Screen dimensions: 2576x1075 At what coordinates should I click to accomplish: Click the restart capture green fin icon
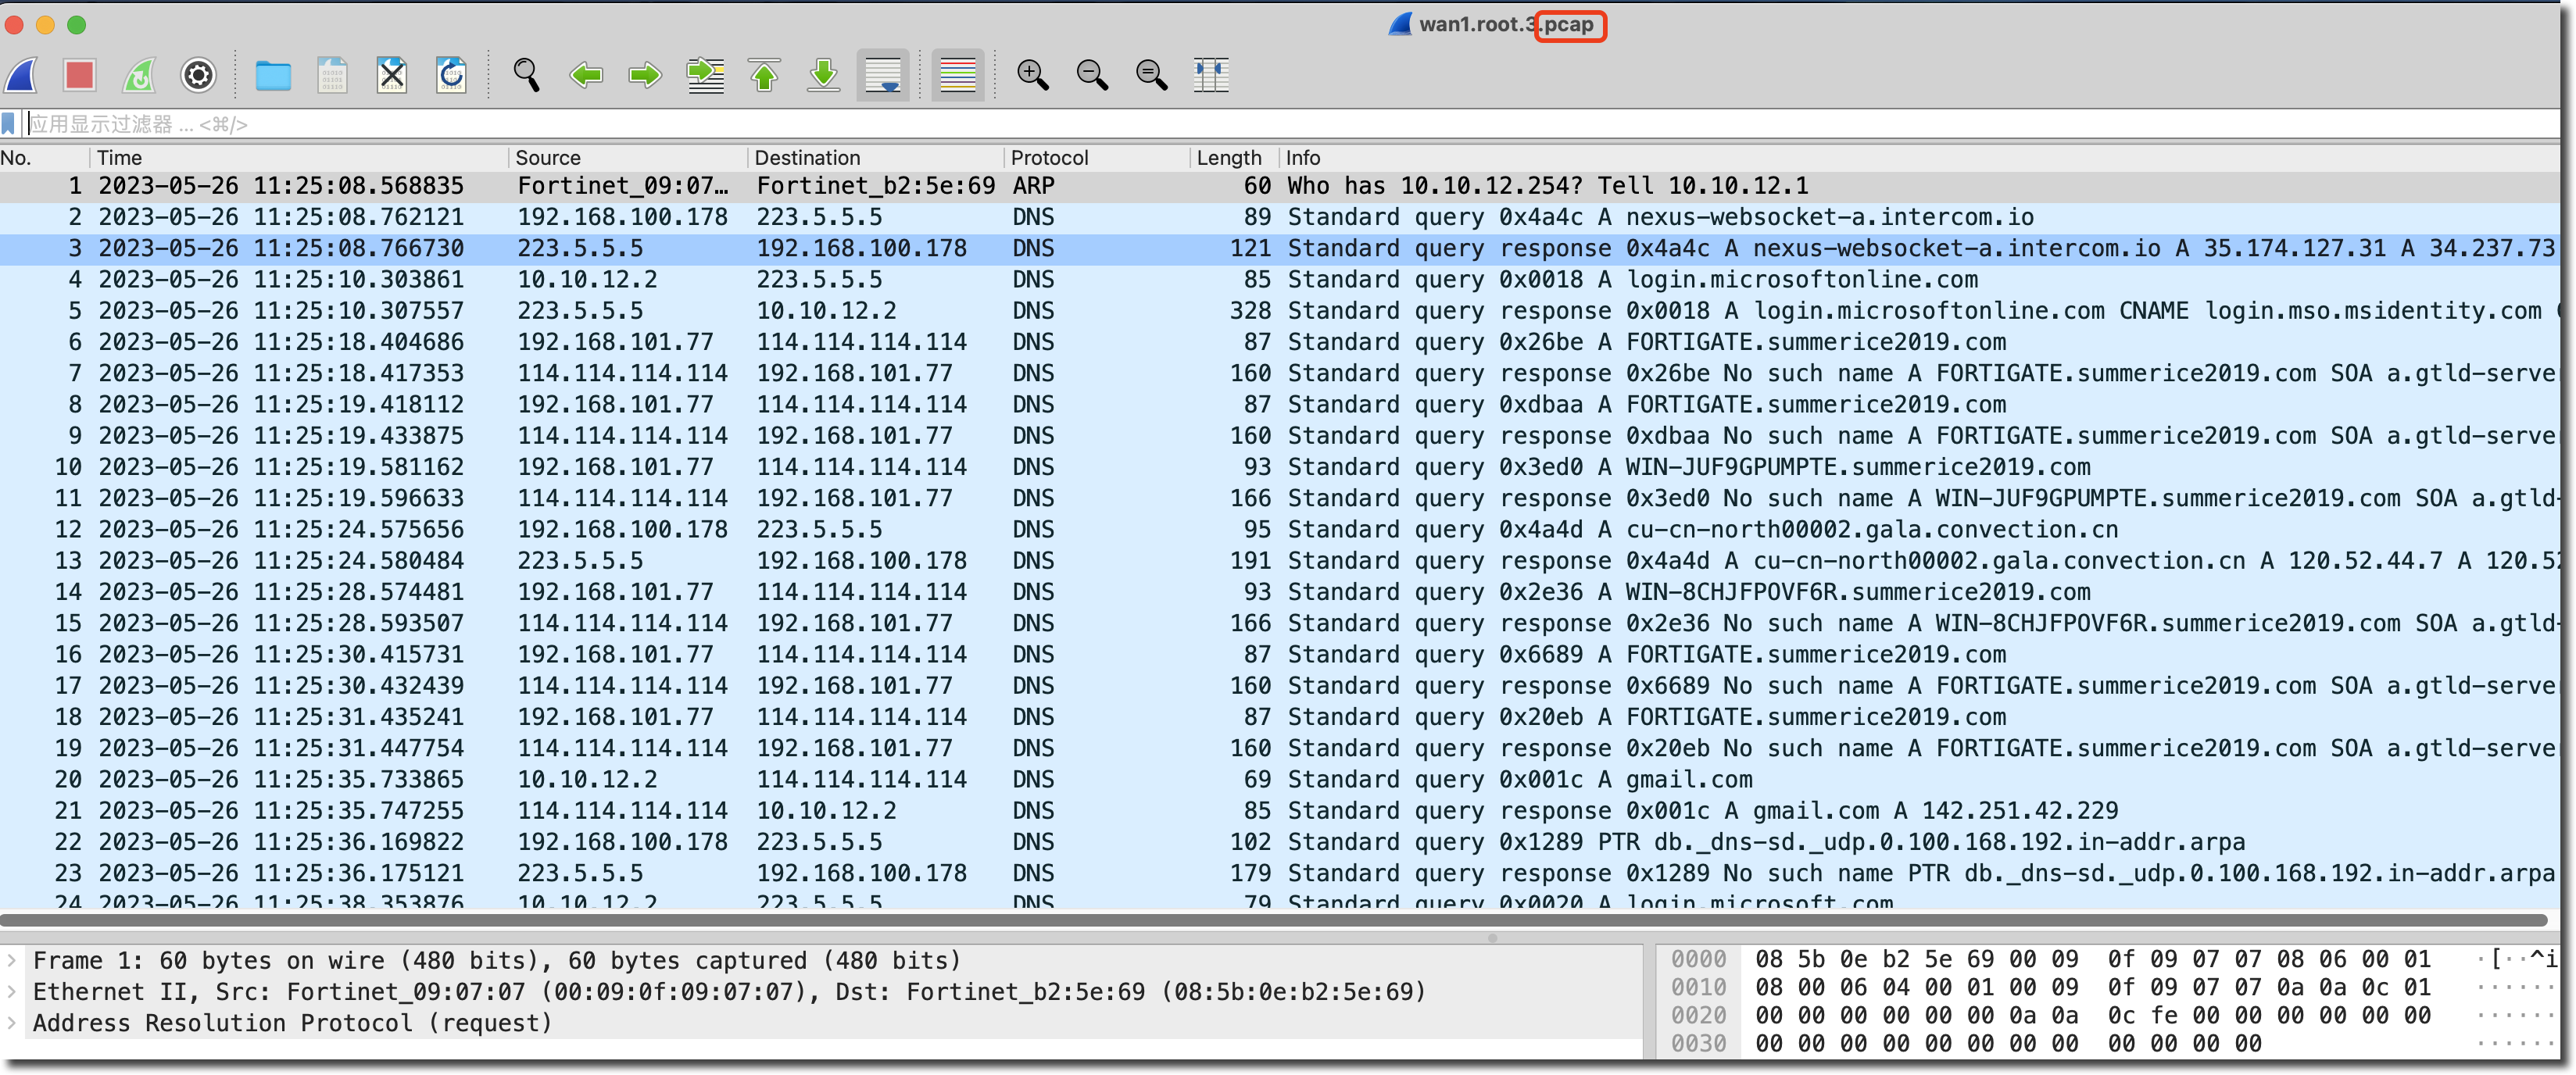point(139,75)
